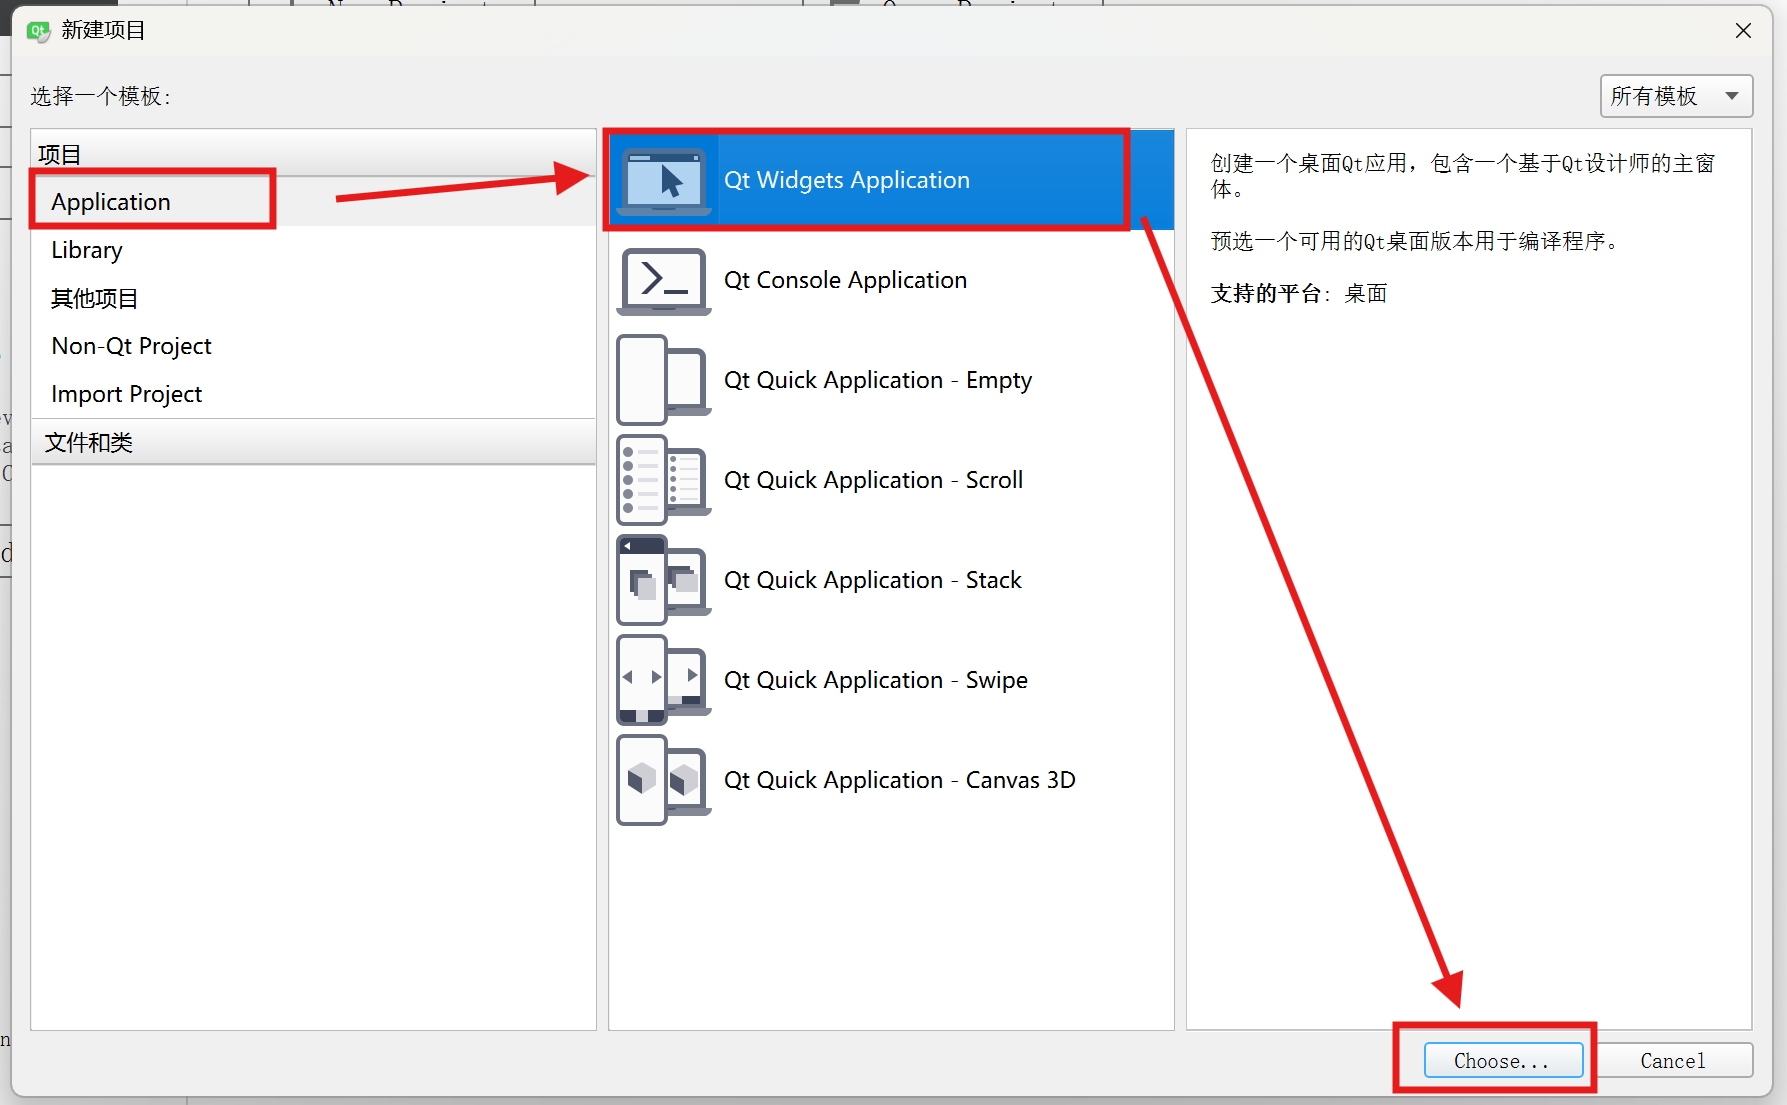Pick Qt Quick Application - Stack label
The image size is (1787, 1105).
point(873,580)
